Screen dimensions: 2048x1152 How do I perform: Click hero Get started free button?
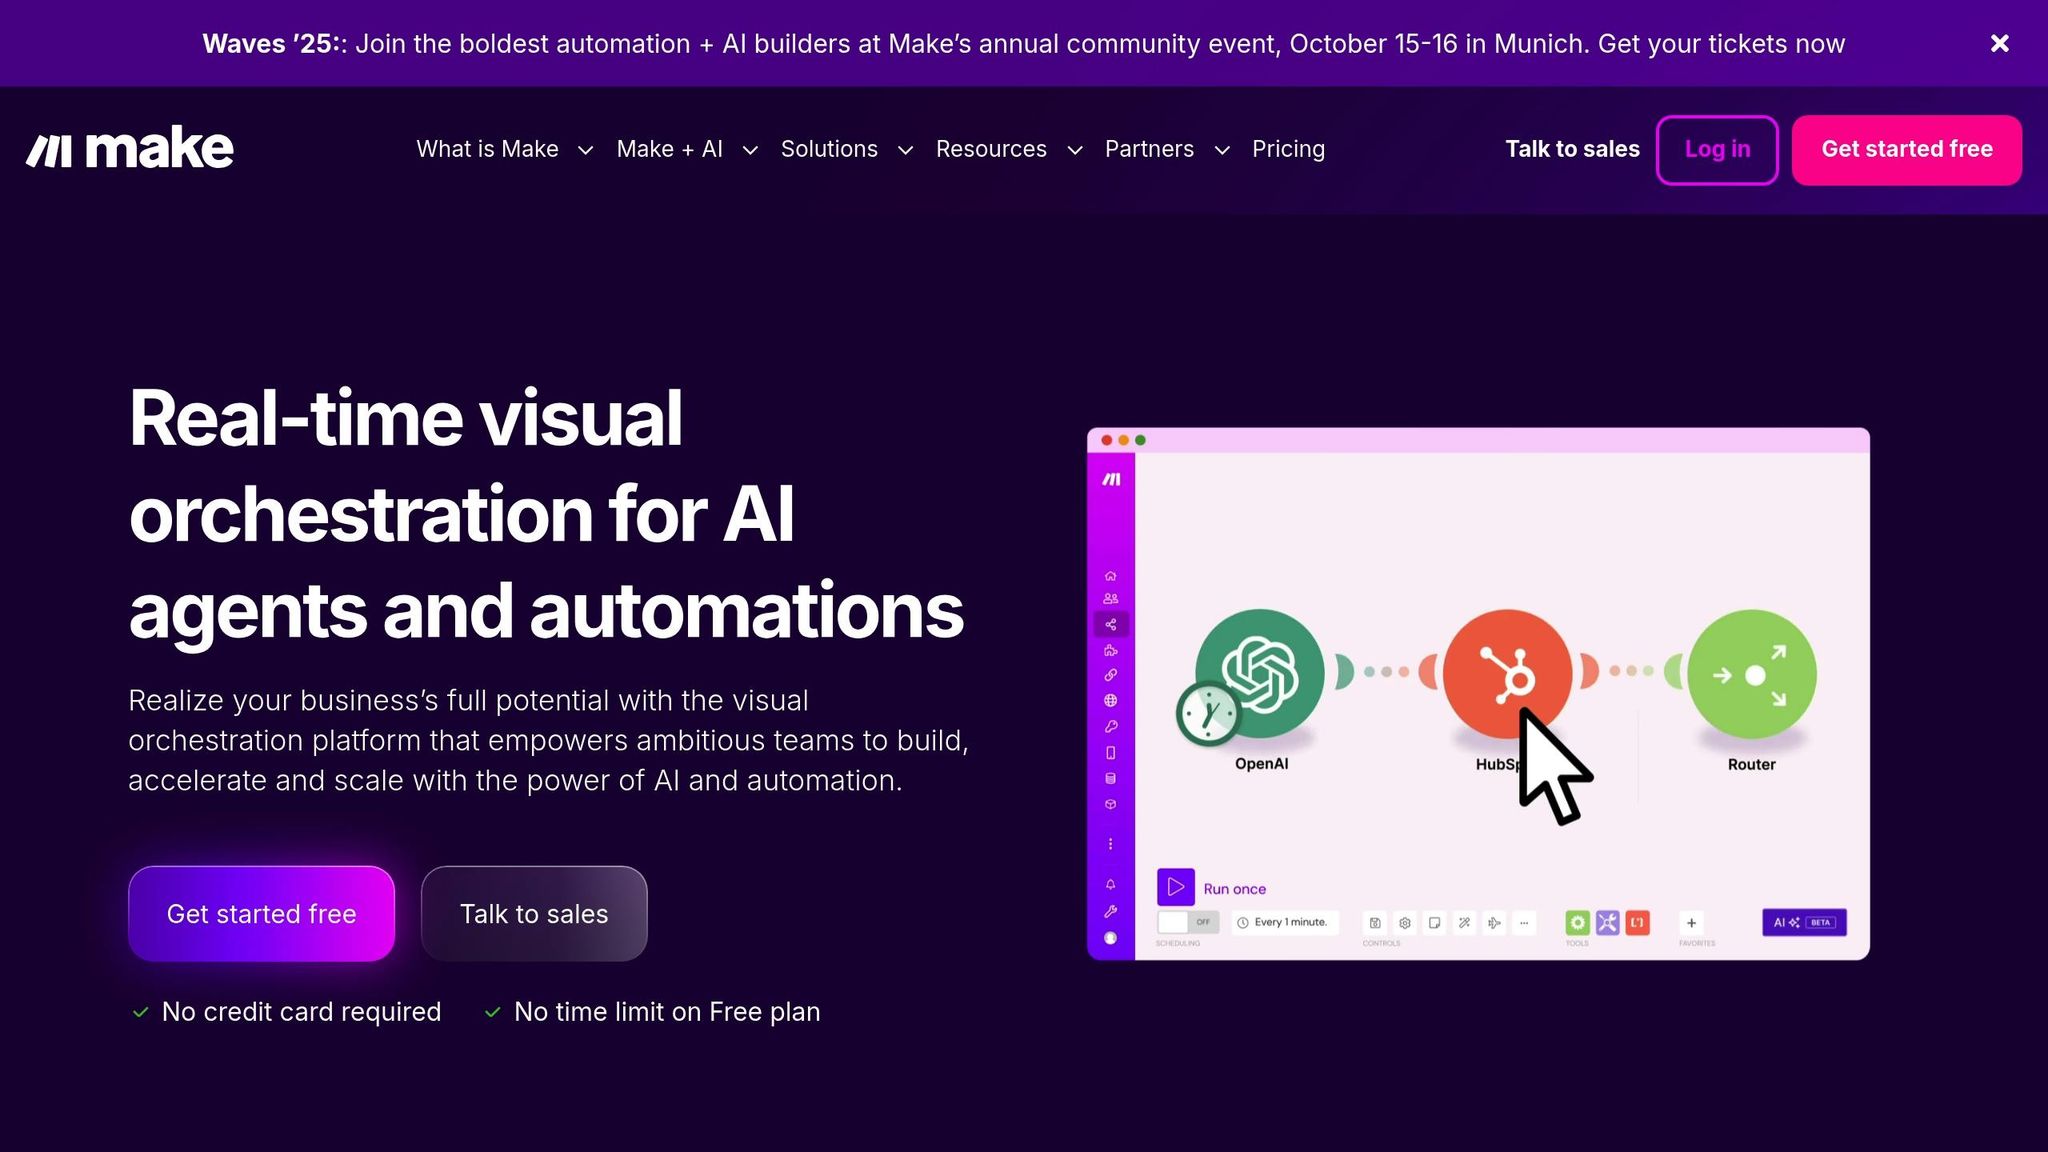(x=261, y=913)
